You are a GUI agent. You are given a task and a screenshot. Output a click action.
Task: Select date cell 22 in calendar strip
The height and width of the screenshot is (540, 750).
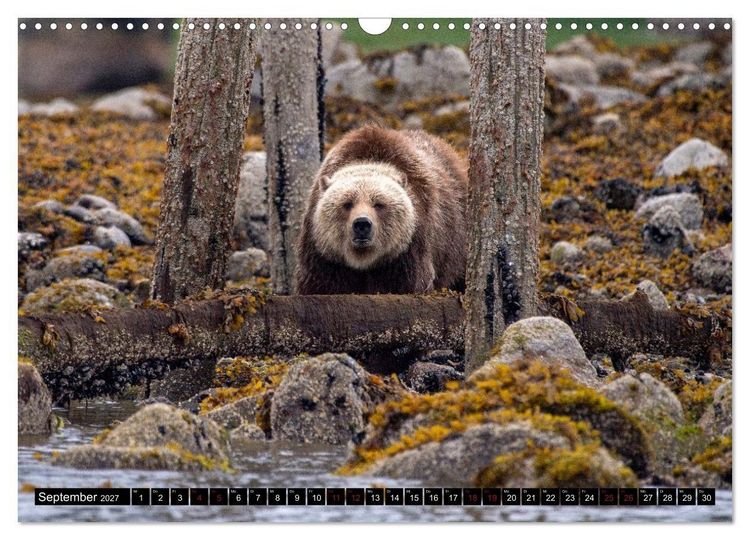point(551,497)
